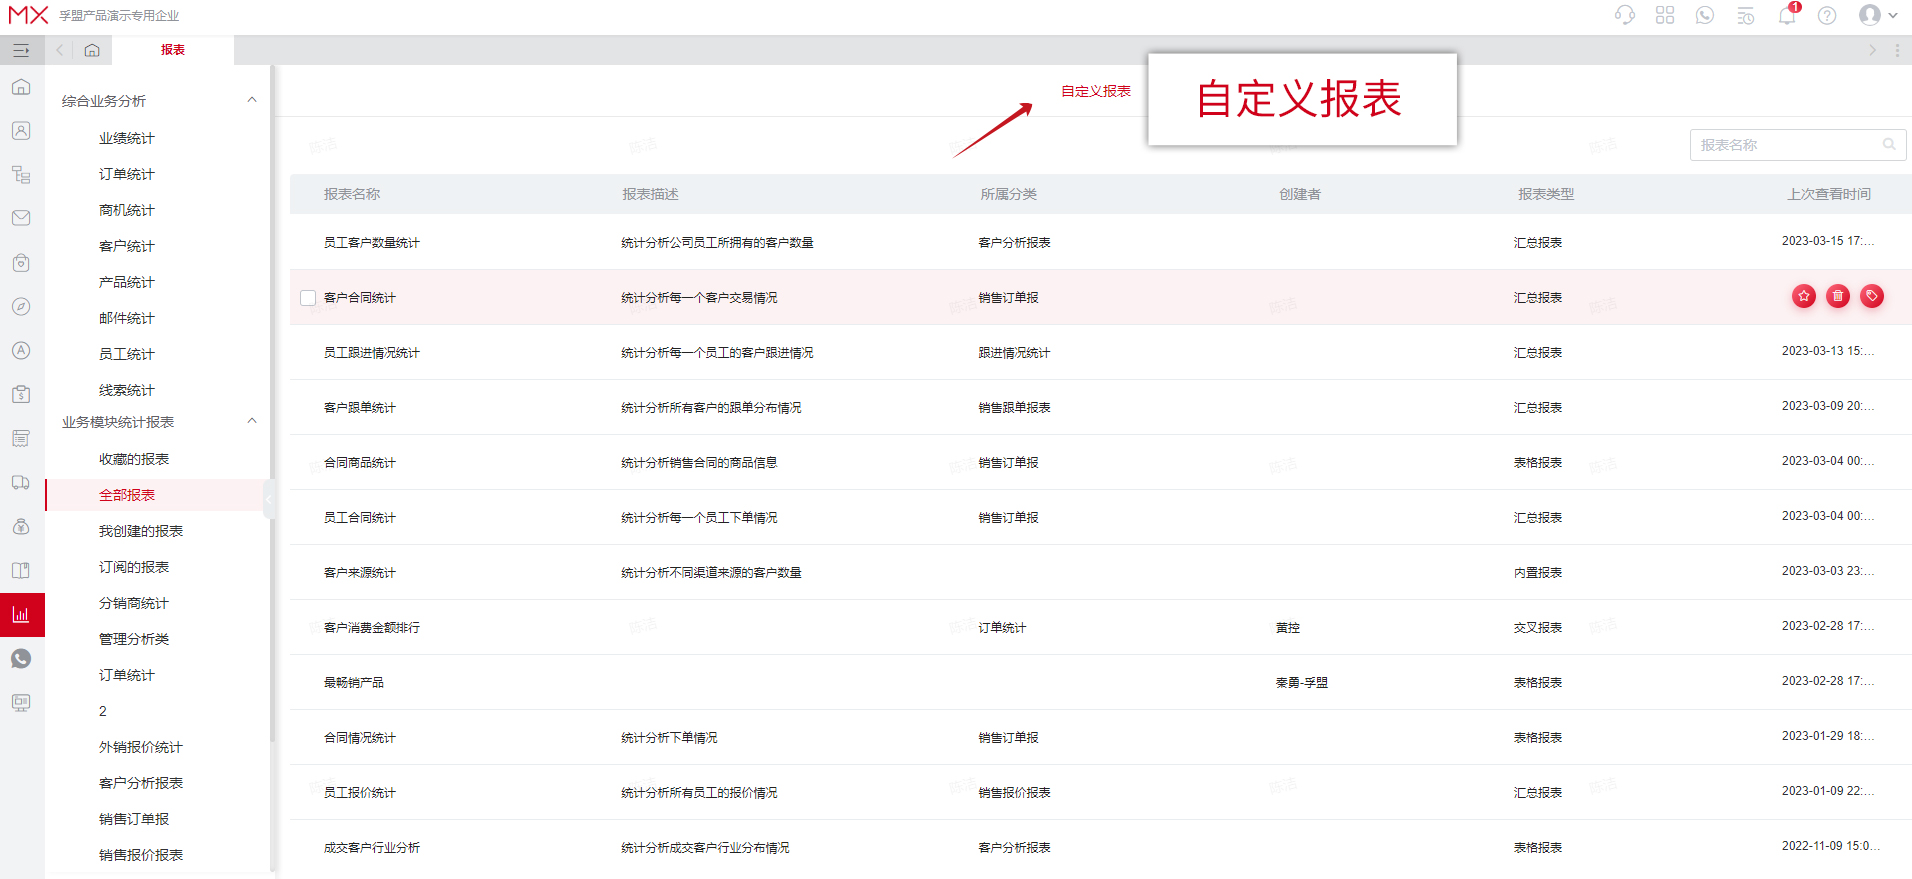Click the help question mark icon
Screen dimensions: 1912x879
[x=1827, y=15]
